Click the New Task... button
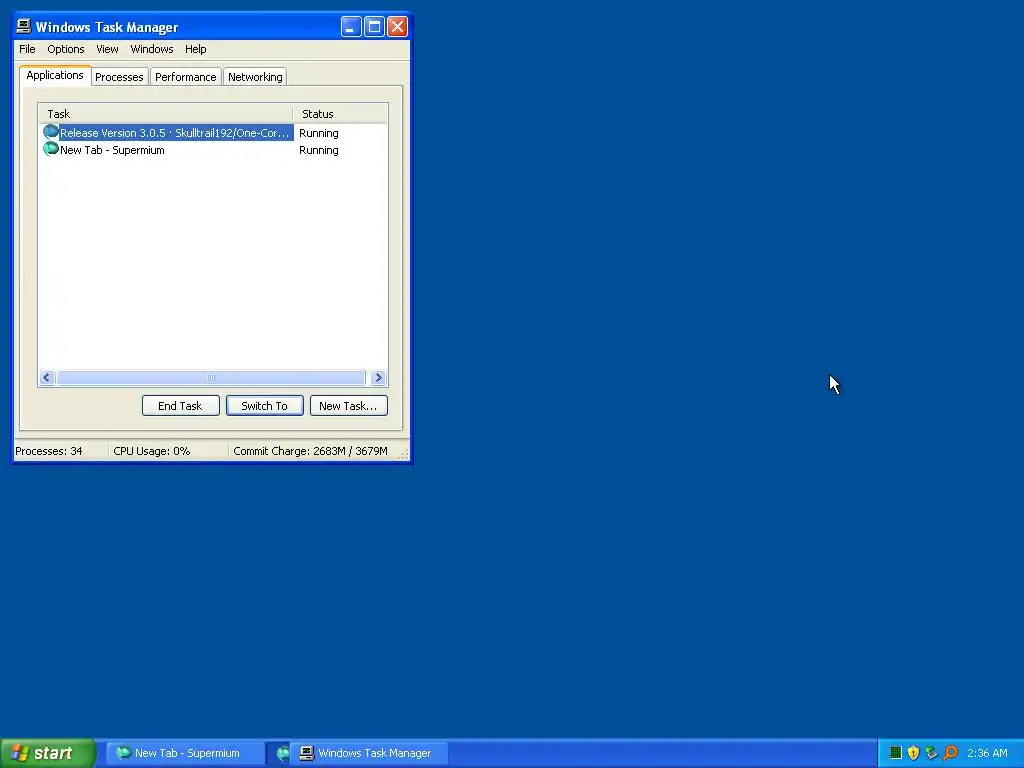Screen dimensions: 1024x768 (x=348, y=406)
